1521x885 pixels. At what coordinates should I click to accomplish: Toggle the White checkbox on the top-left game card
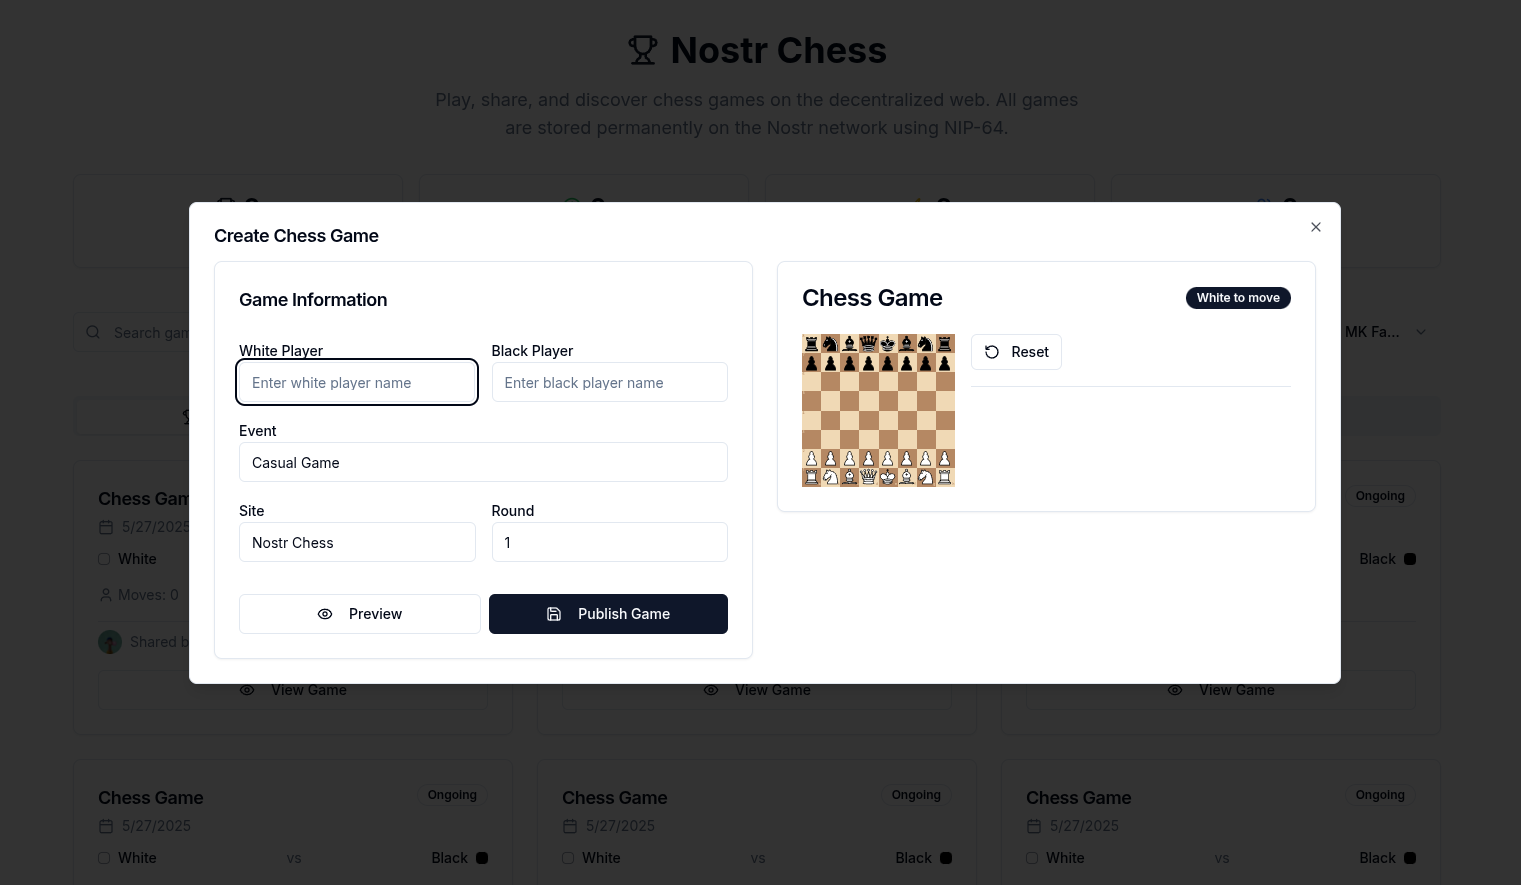pos(104,559)
